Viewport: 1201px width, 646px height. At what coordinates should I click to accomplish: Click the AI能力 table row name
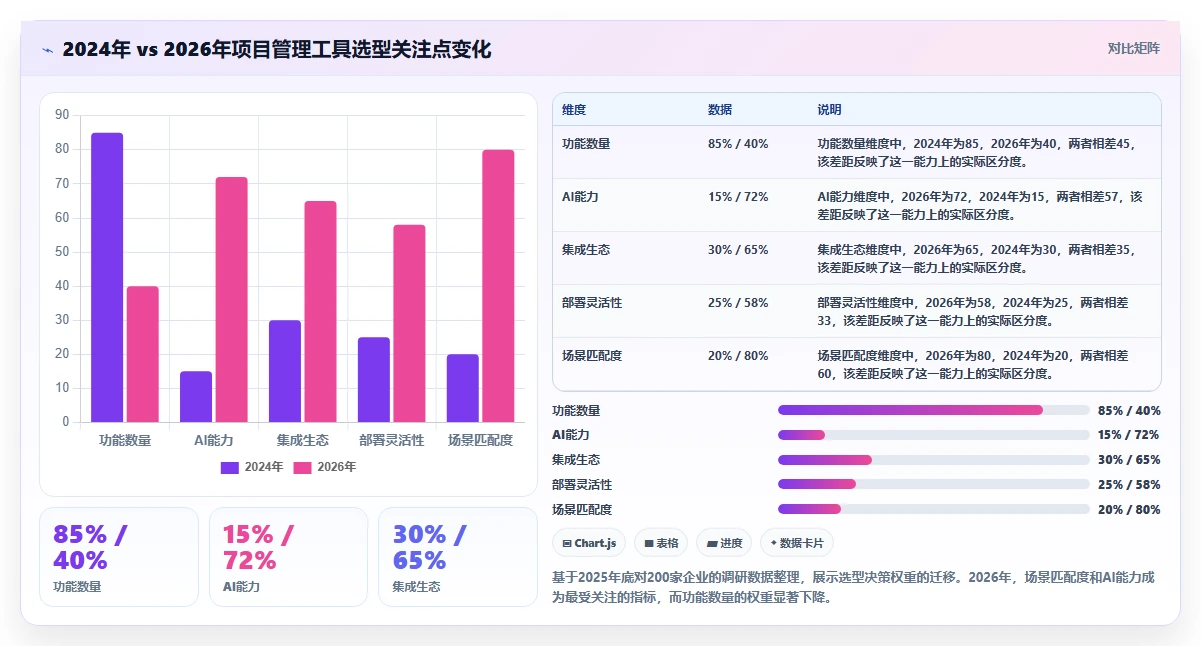(580, 197)
